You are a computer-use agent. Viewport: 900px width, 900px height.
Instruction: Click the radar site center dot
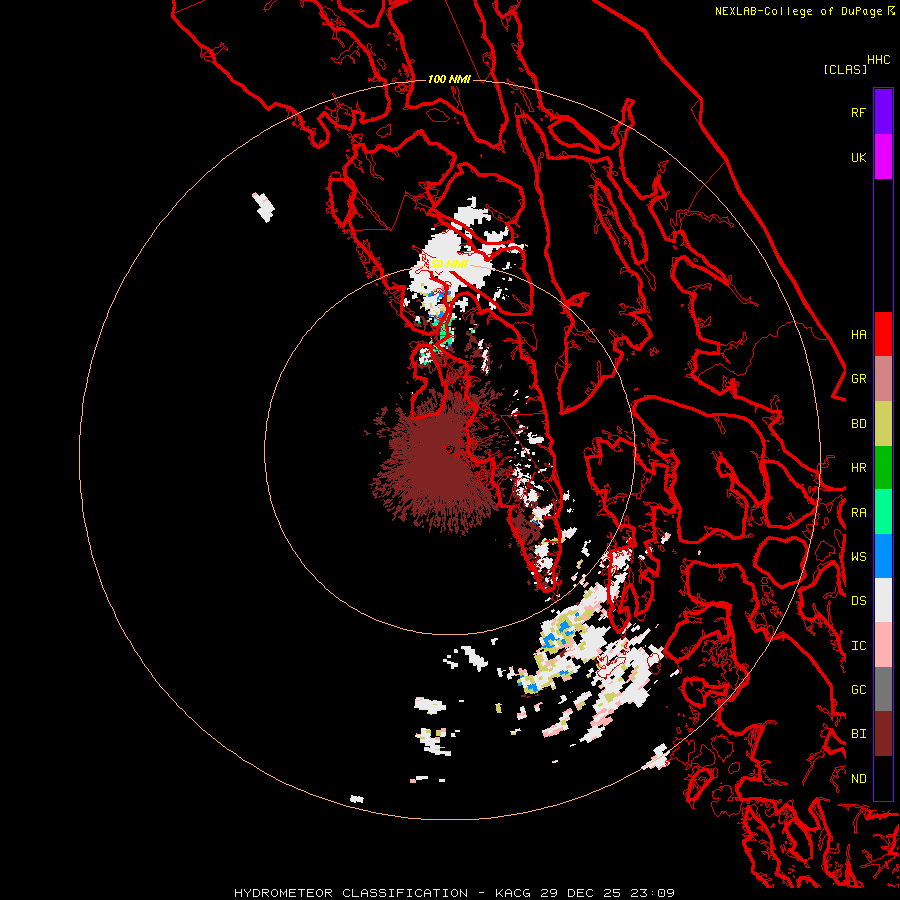(449, 449)
